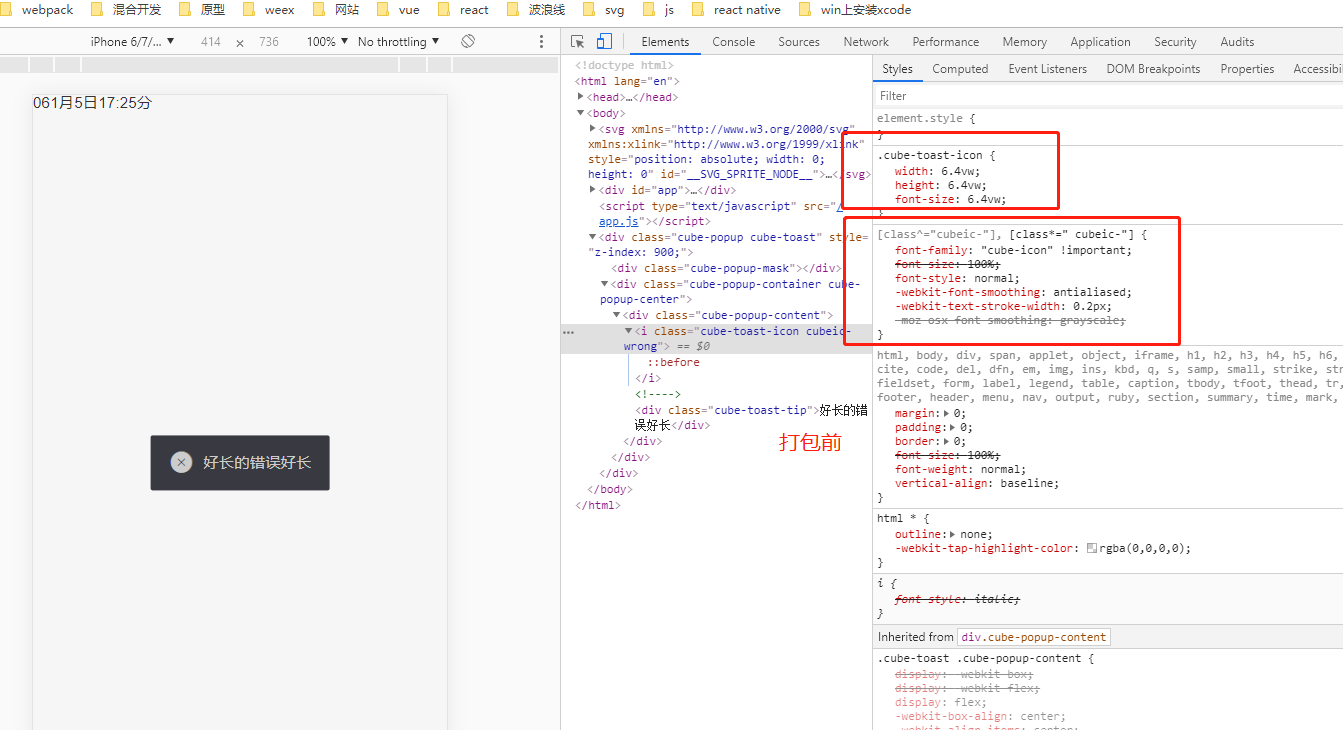The height and width of the screenshot is (730, 1343).
Task: Switch to the Memory tab
Action: [x=1025, y=42]
